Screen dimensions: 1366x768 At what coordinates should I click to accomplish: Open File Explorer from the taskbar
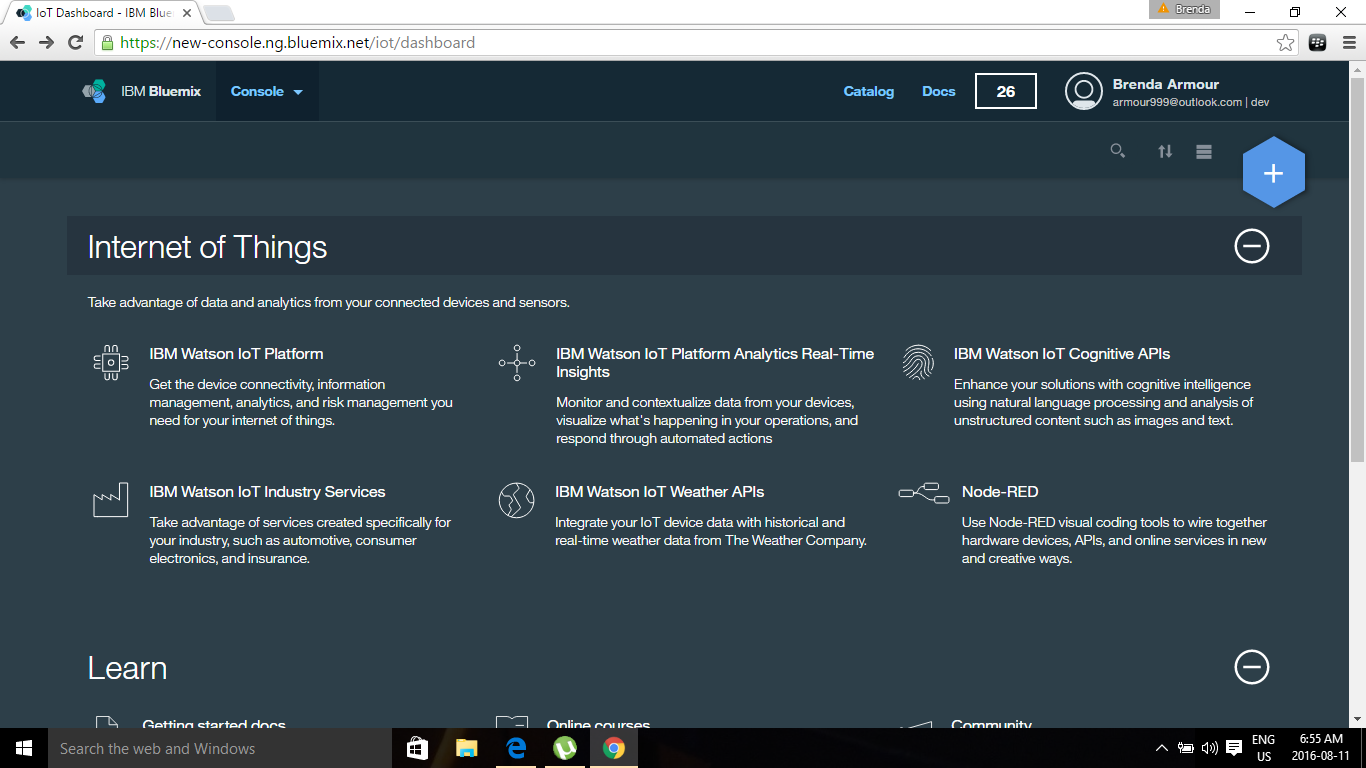(x=467, y=748)
